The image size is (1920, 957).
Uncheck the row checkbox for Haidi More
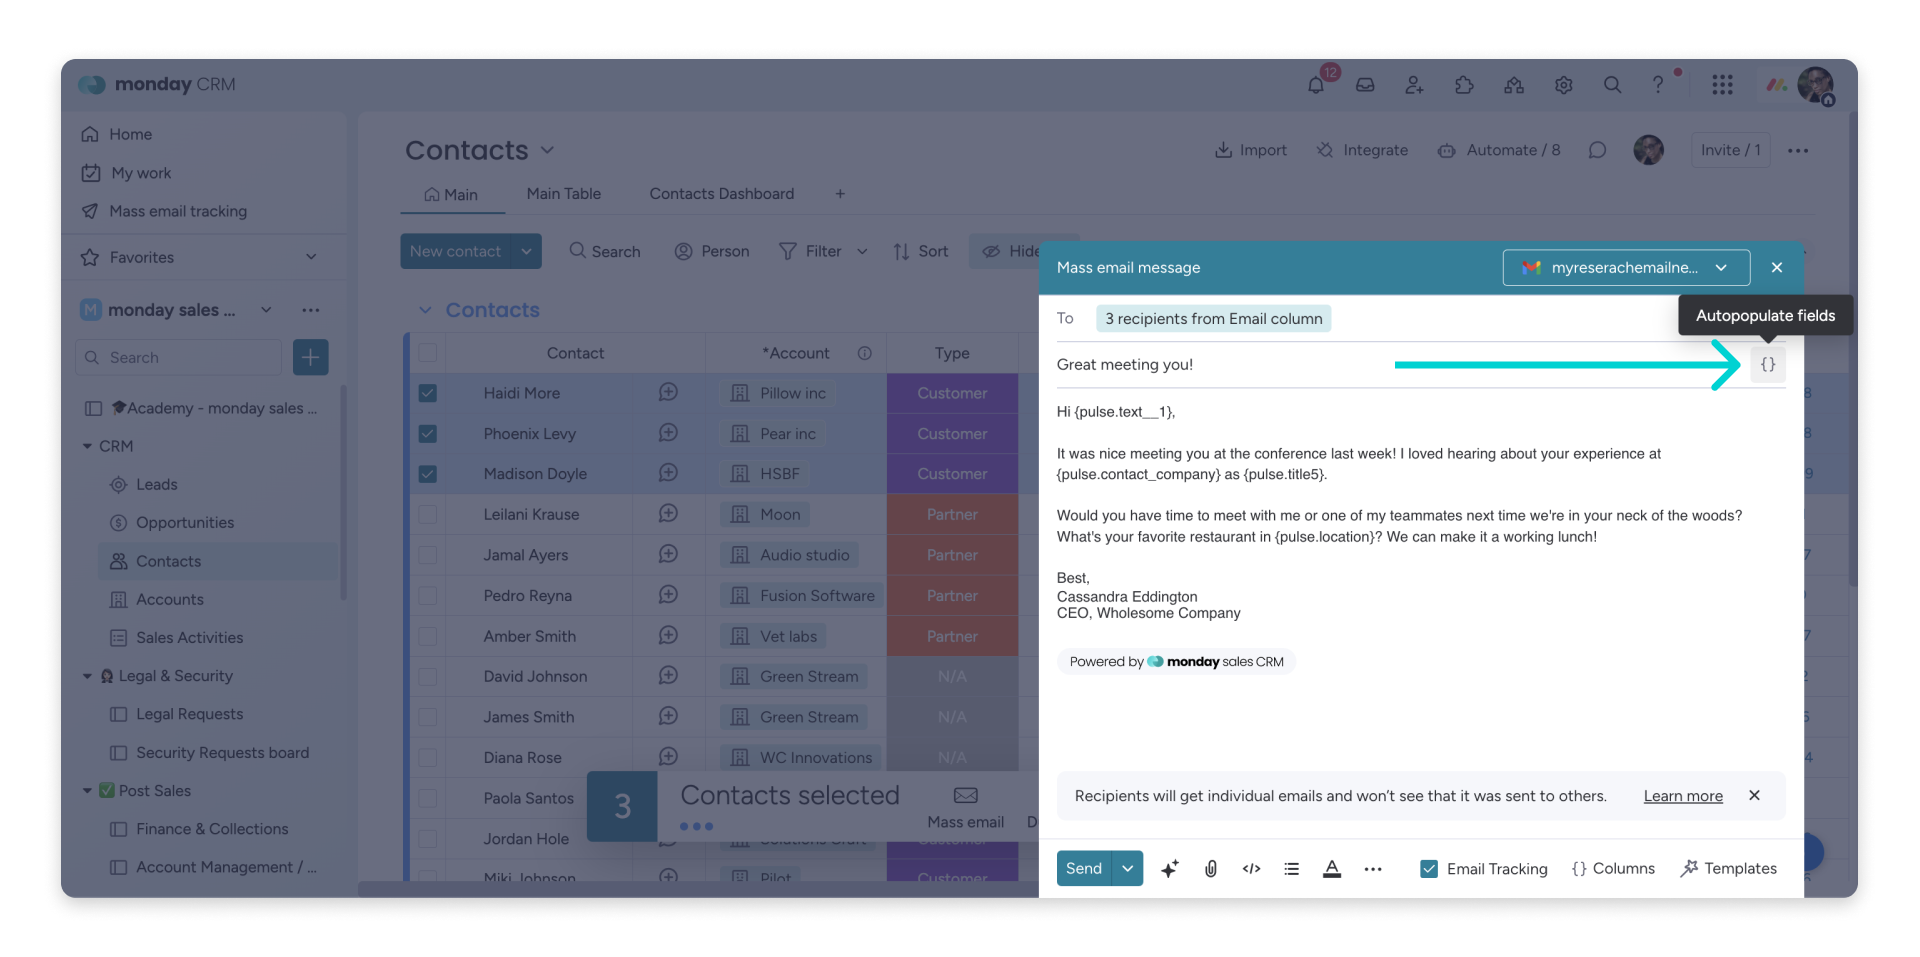point(428,393)
